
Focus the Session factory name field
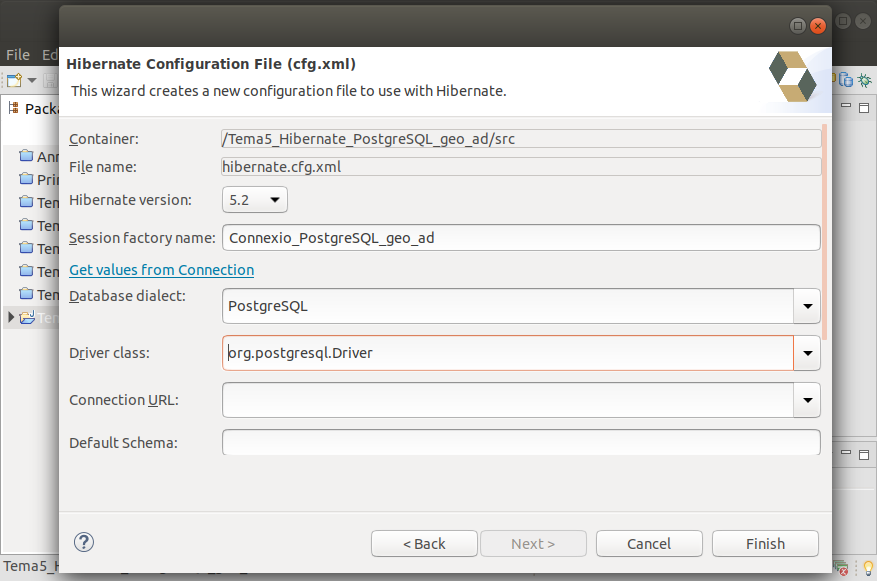(521, 238)
